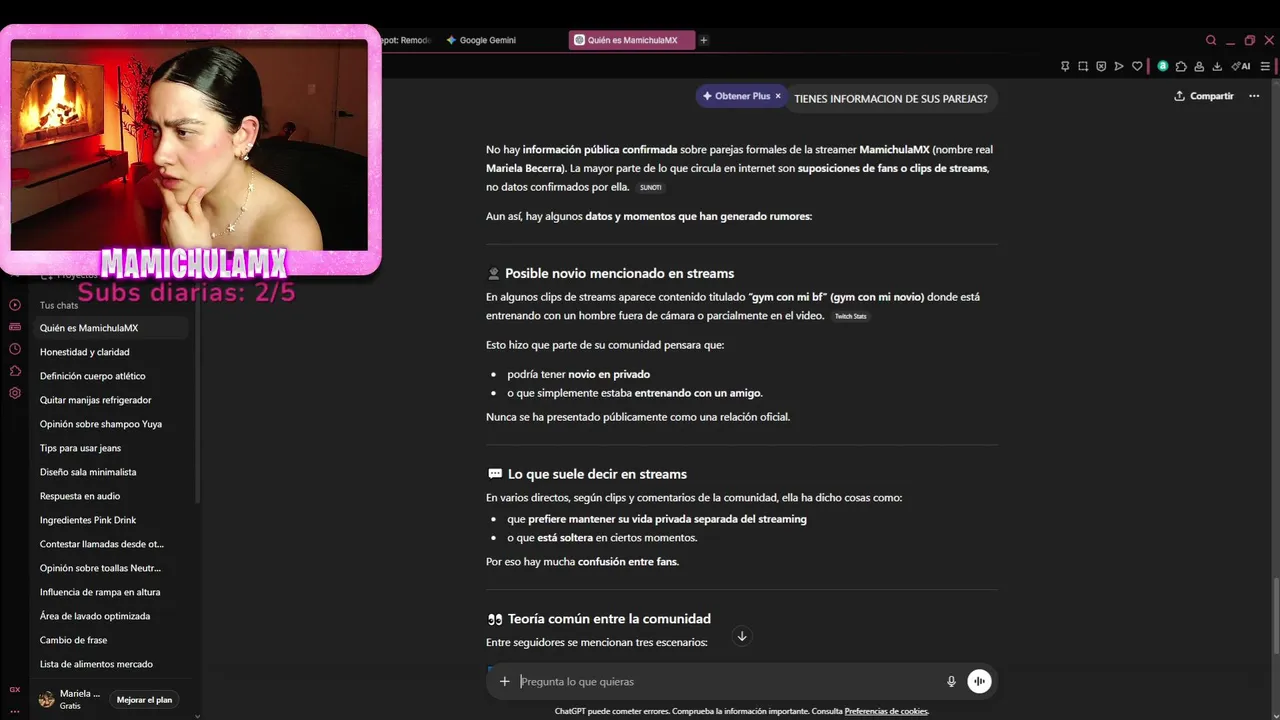Screen dimensions: 1280x720
Task: Start voice mode with the waveform button
Action: (979, 681)
